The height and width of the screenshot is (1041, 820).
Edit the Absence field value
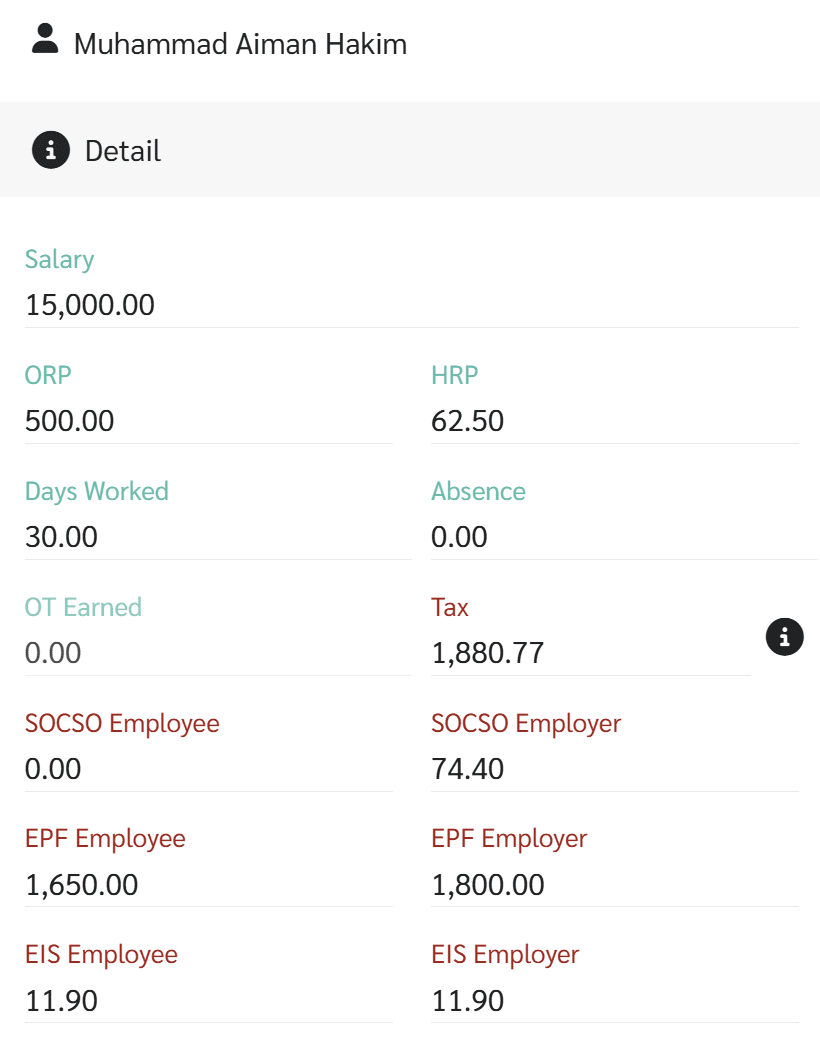624,537
